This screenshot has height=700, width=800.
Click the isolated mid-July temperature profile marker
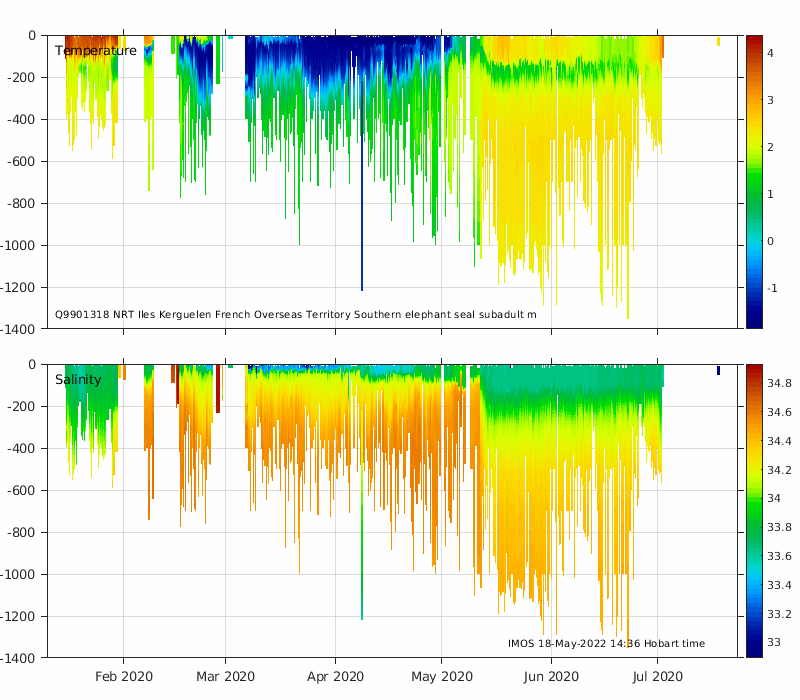(x=718, y=41)
